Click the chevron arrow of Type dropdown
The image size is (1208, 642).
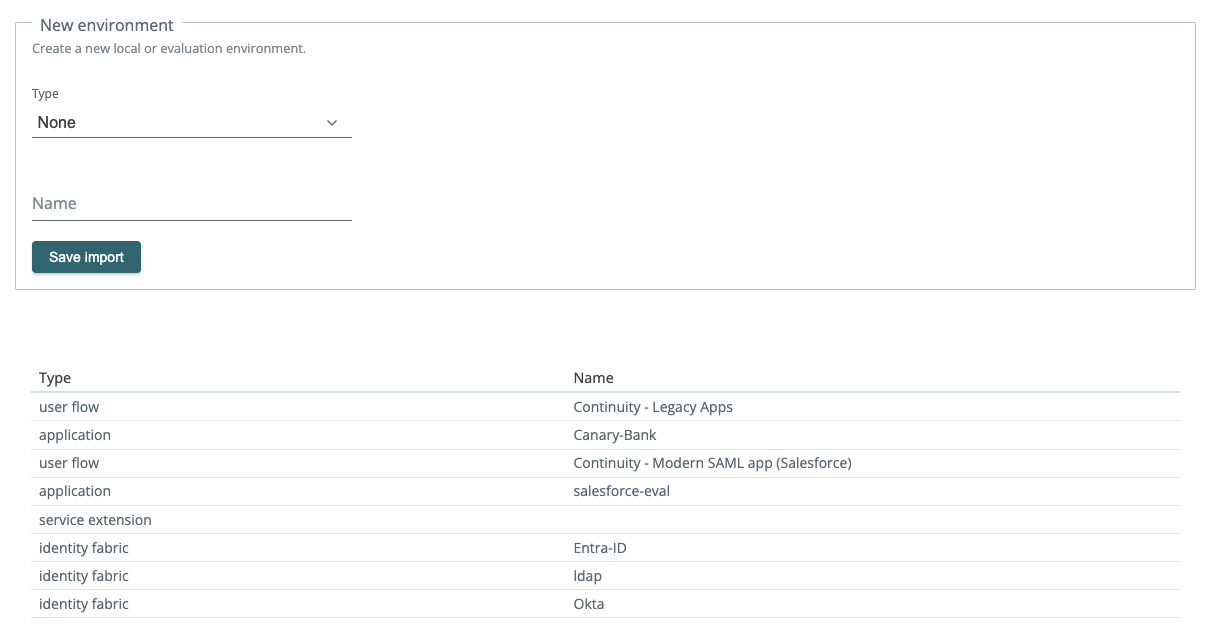tap(333, 123)
